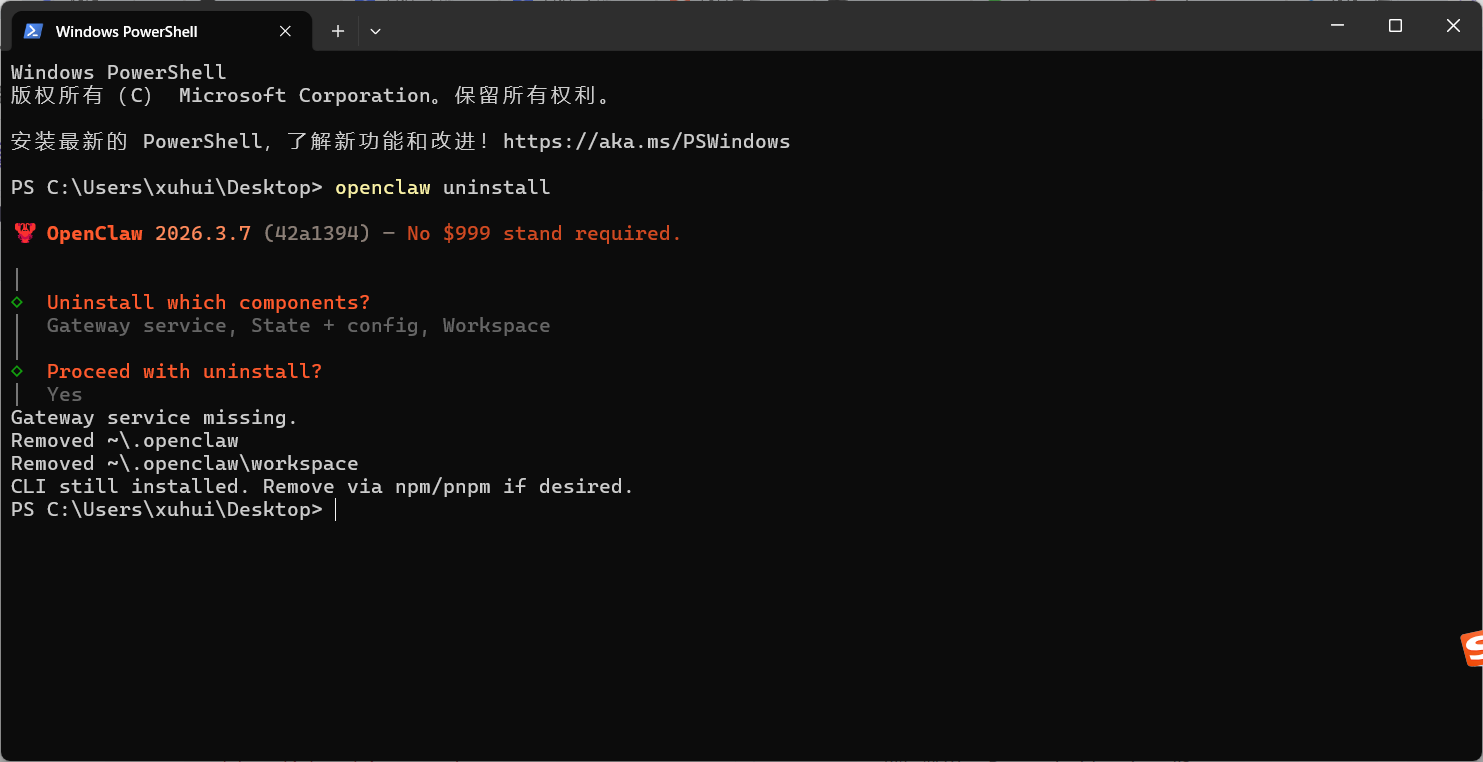Minimize the terminal window
Viewport: 1483px width, 762px height.
1337,26
